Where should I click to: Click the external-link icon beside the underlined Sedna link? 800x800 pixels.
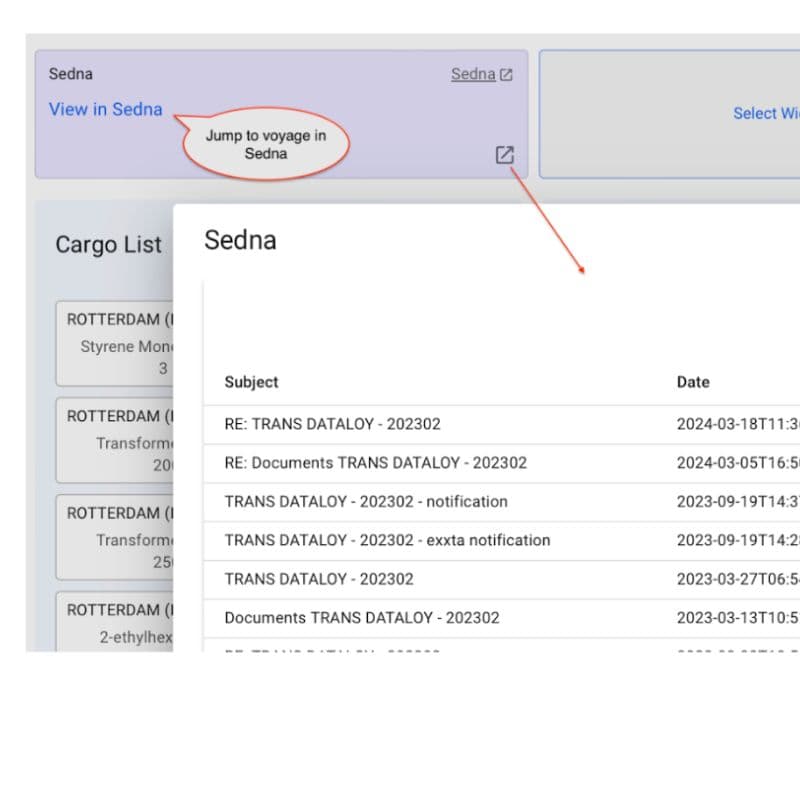pyautogui.click(x=506, y=74)
